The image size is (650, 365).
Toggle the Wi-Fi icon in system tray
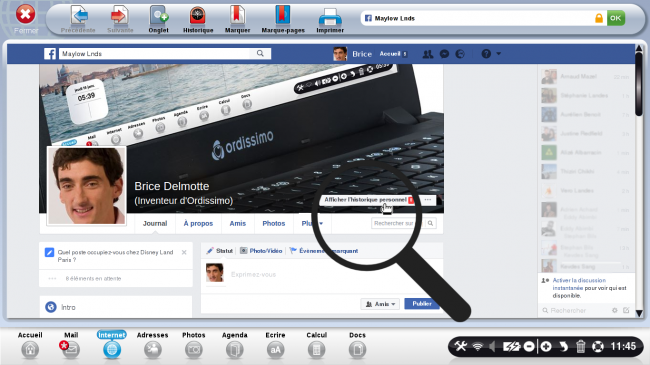pos(478,346)
